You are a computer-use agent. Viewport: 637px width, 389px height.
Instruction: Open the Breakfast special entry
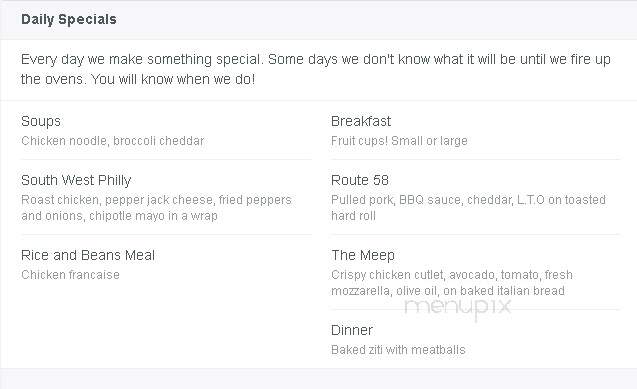[361, 121]
